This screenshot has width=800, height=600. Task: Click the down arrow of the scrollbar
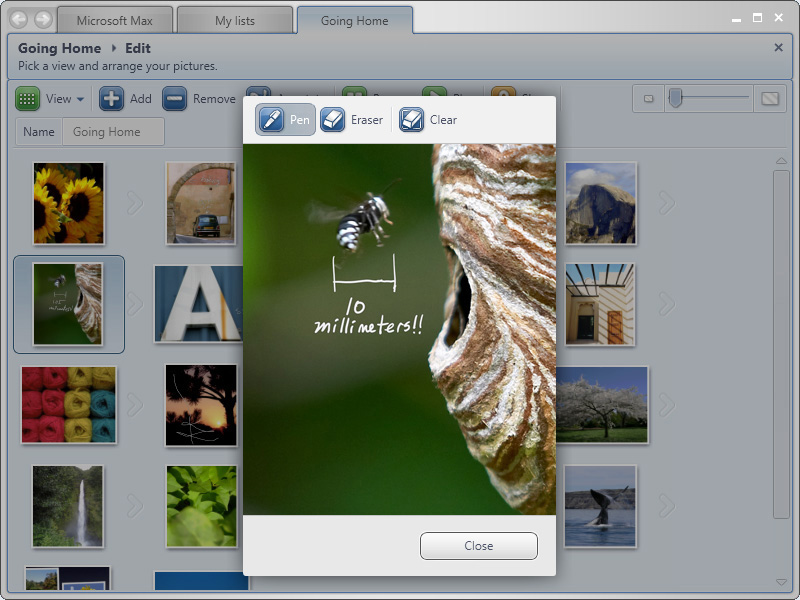781,581
